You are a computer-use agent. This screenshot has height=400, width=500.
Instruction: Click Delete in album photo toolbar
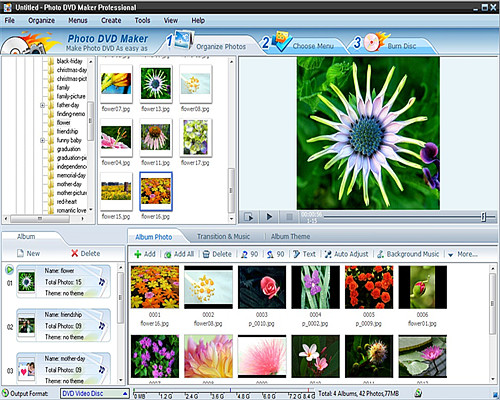click(217, 254)
